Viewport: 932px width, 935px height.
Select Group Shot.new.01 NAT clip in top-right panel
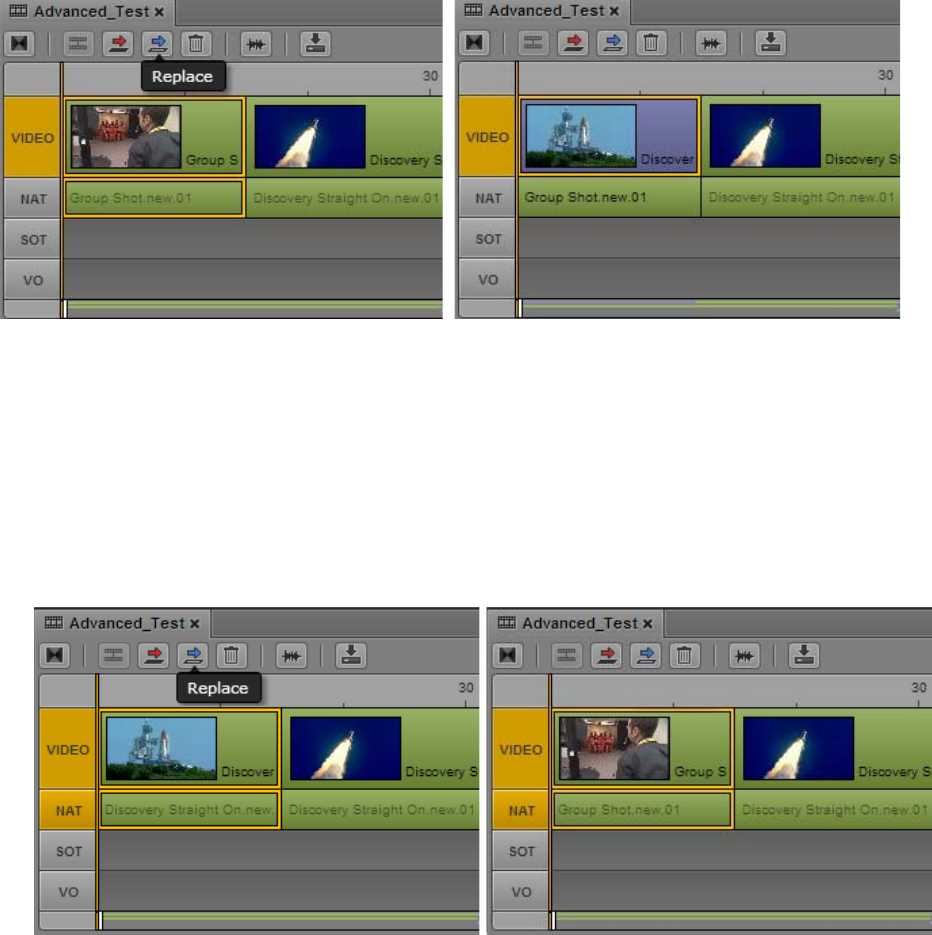[609, 197]
